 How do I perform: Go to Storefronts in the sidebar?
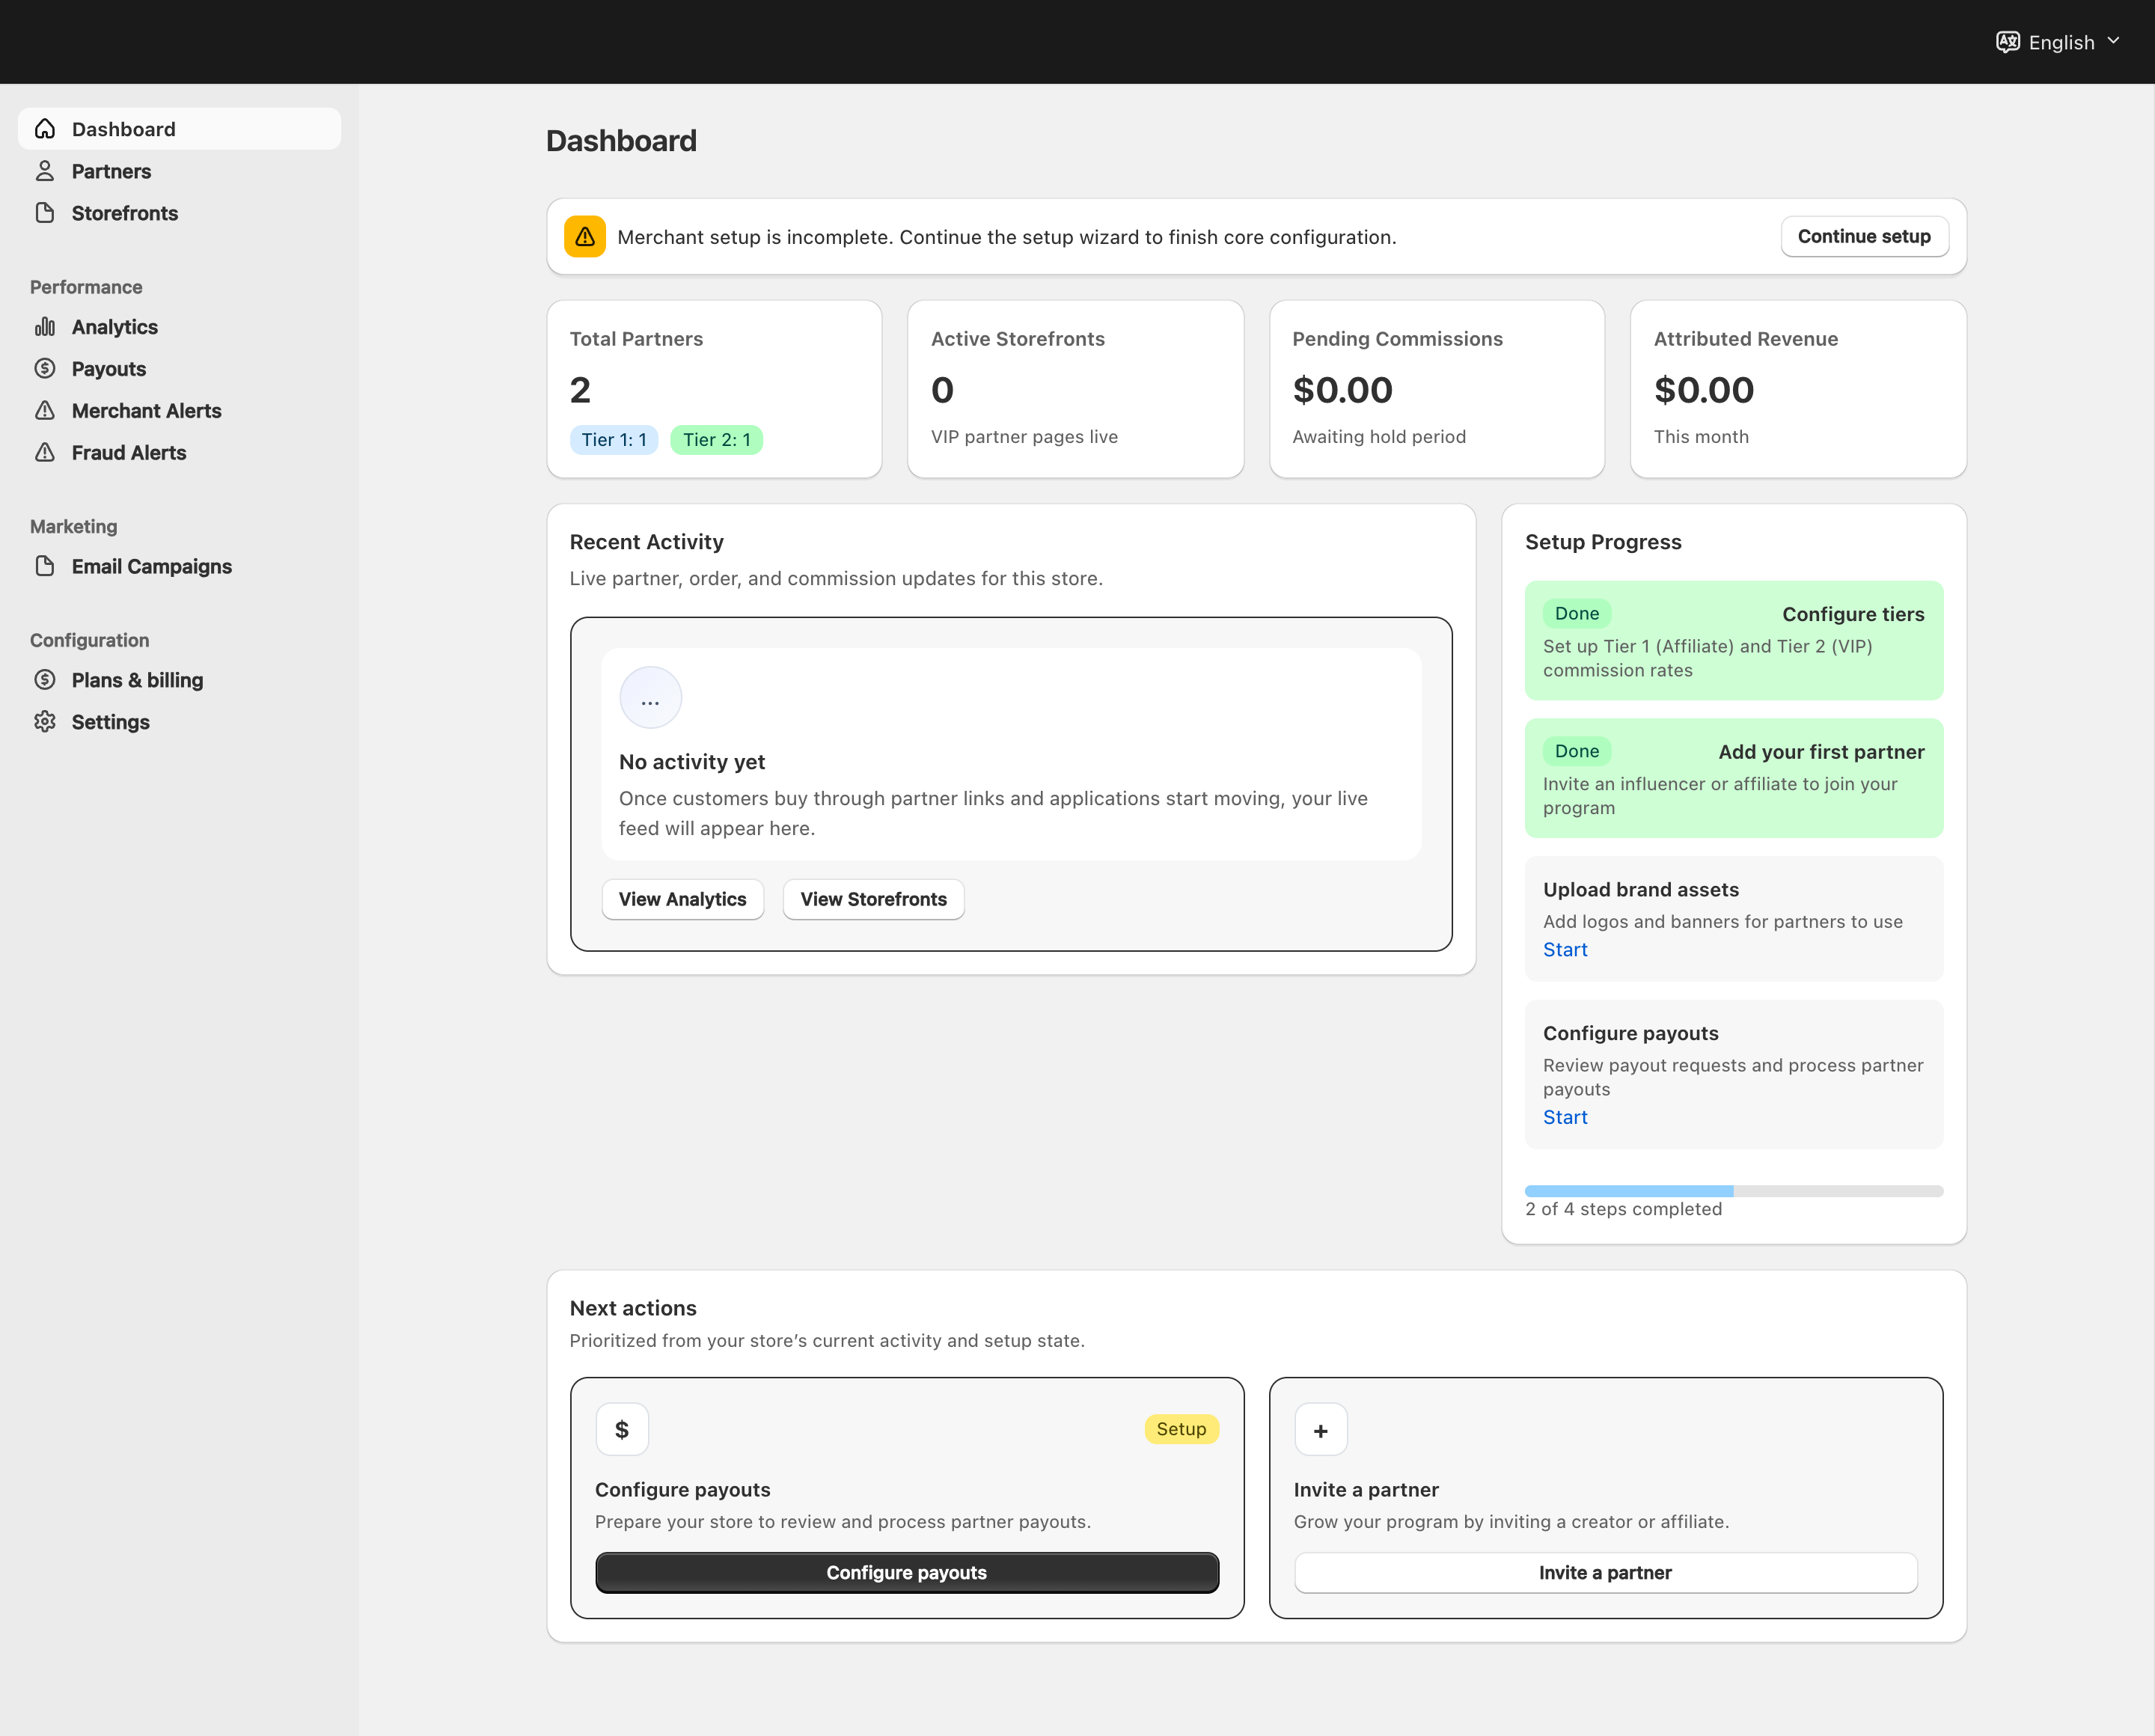pyautogui.click(x=180, y=213)
